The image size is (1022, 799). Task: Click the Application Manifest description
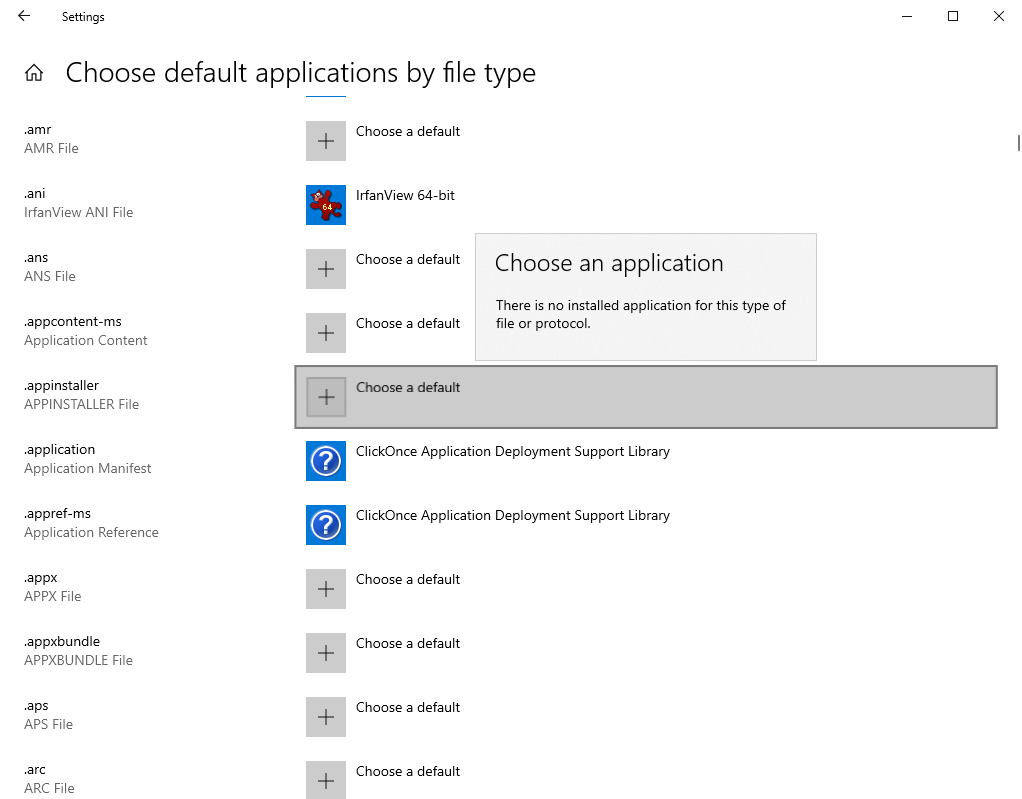tap(87, 469)
